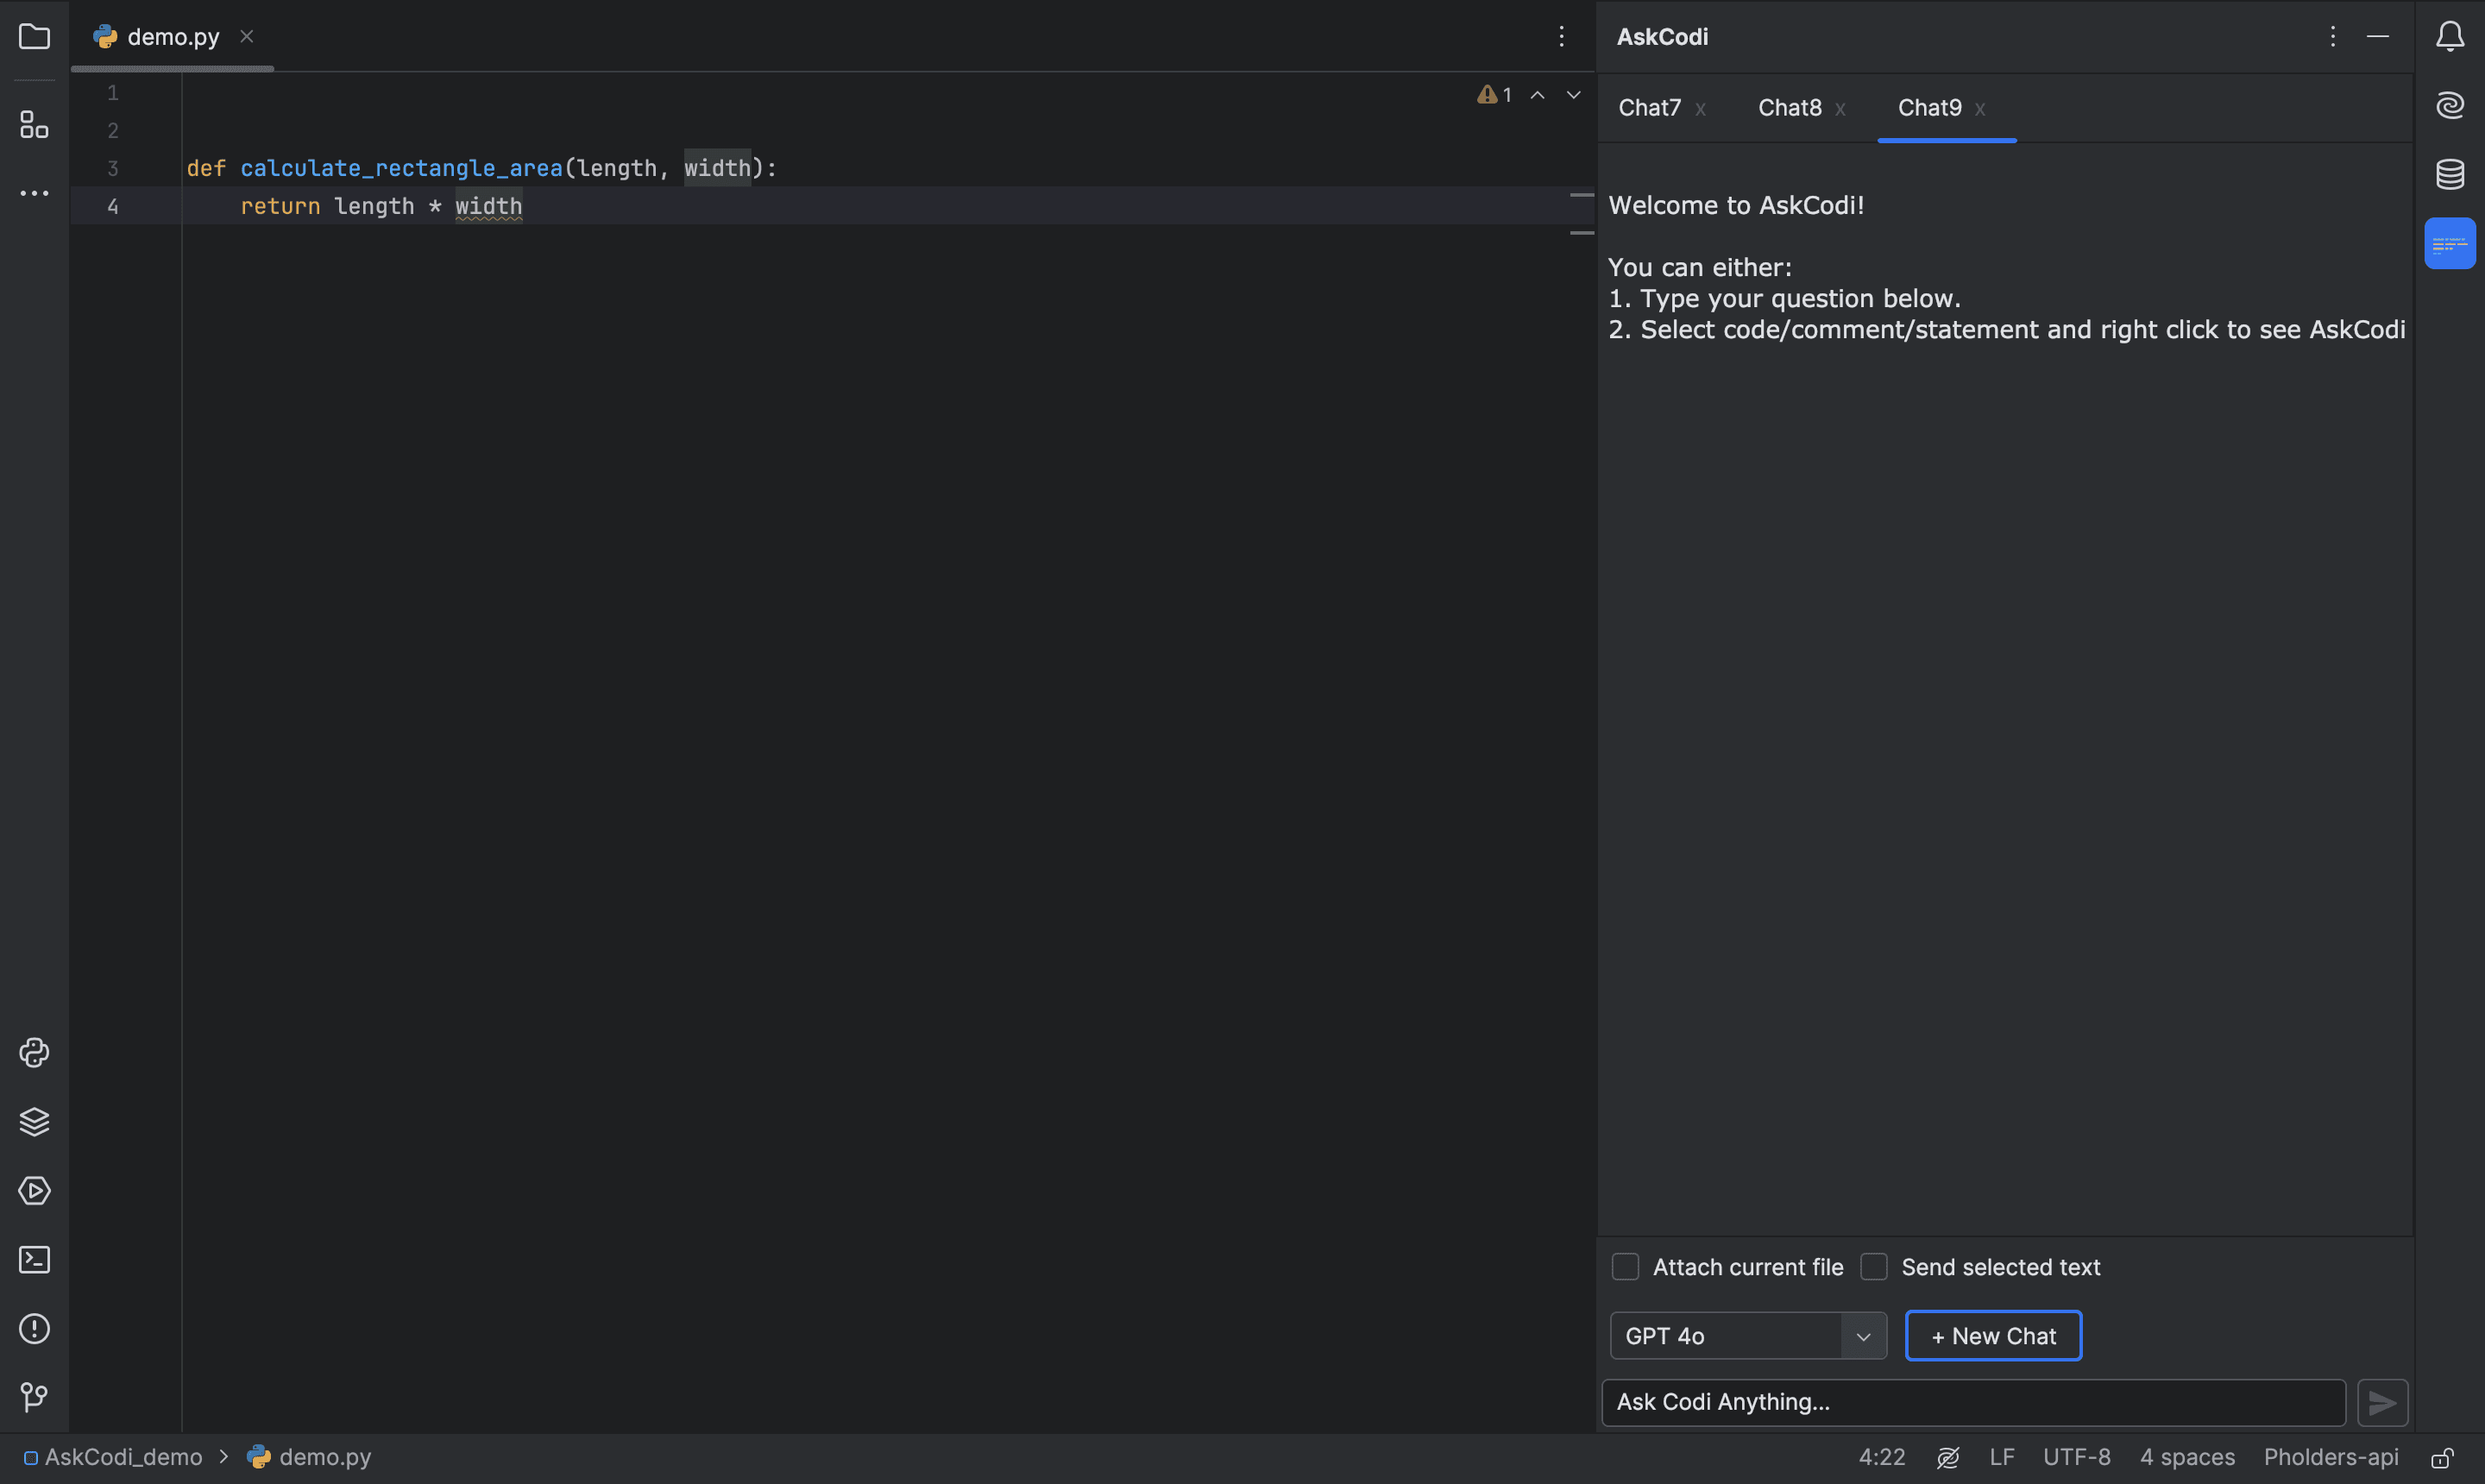
Task: Enable Send selected text checkbox
Action: (x=1873, y=1267)
